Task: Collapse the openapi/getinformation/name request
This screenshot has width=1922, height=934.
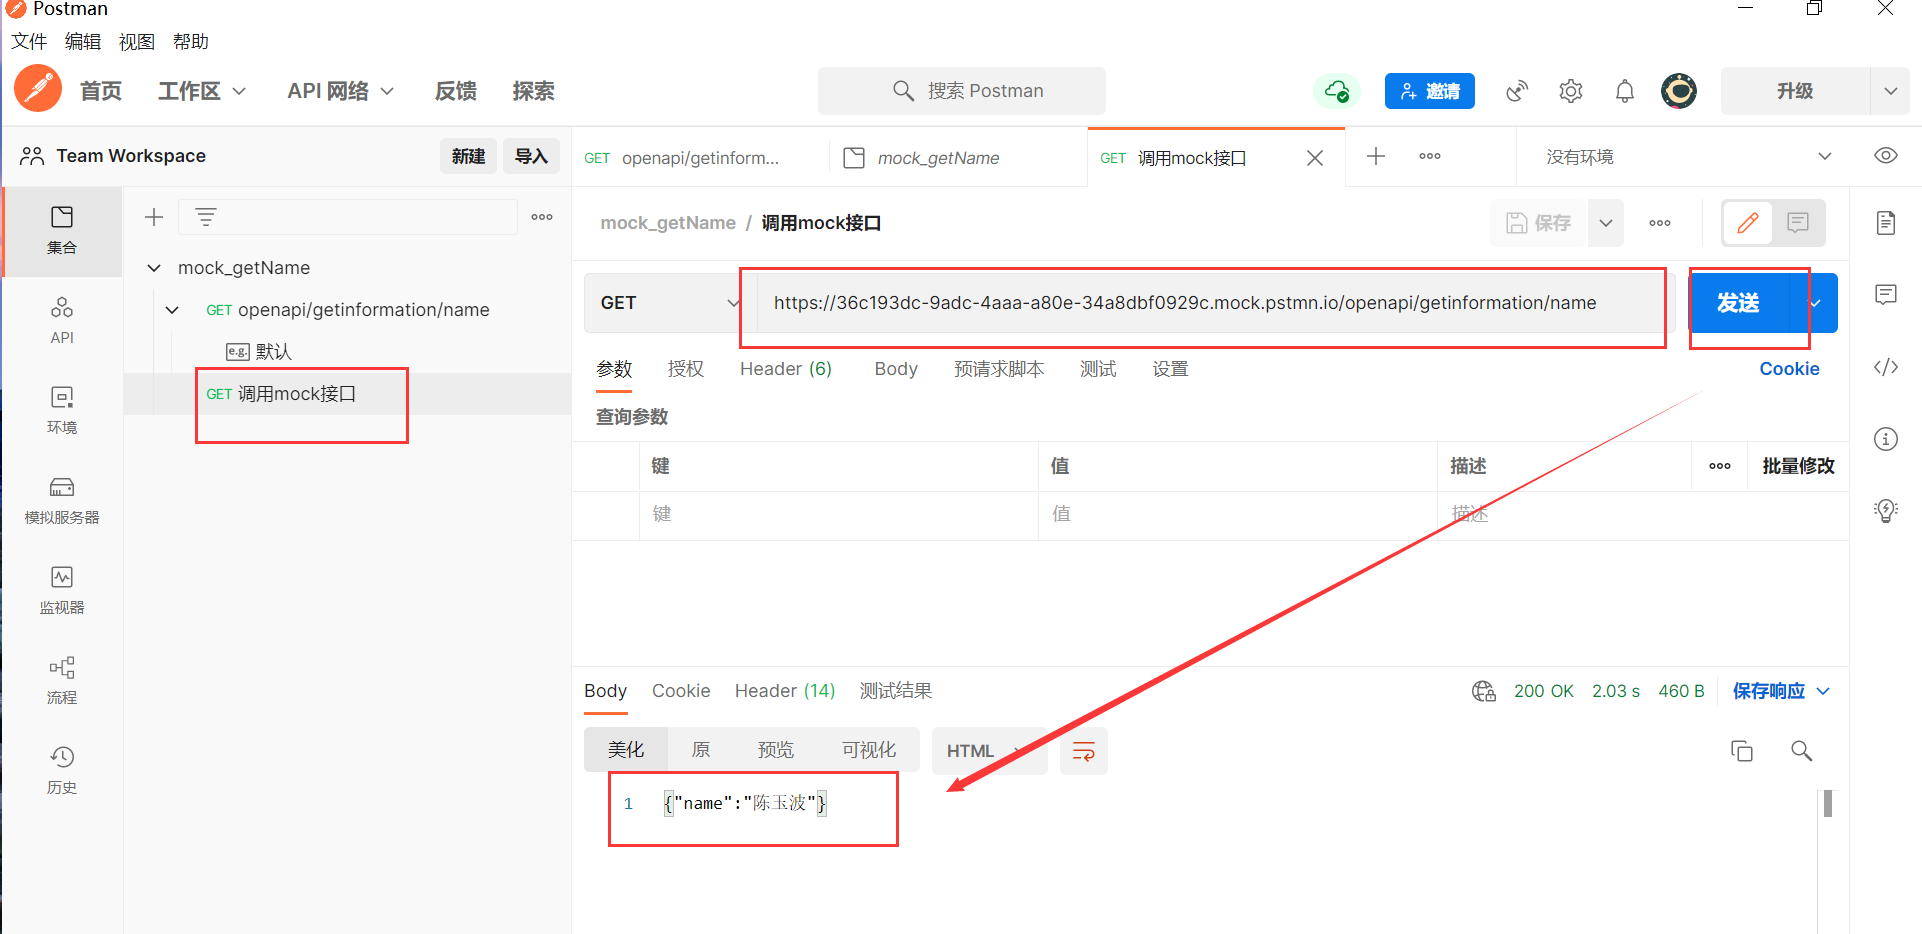Action: coord(172,310)
